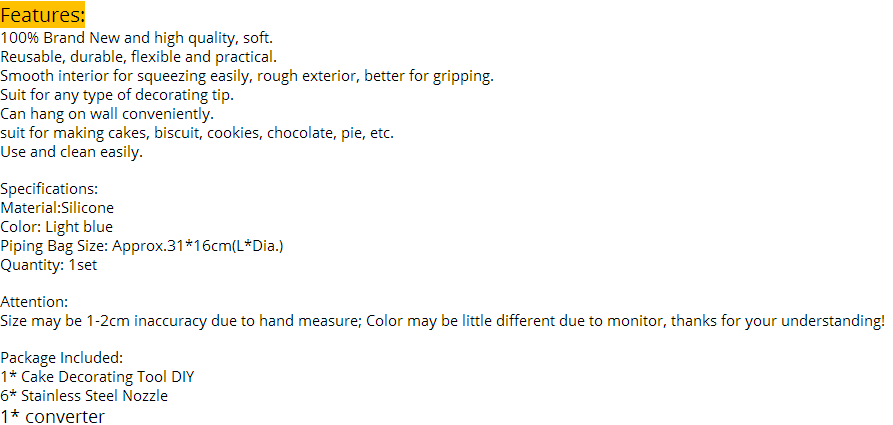Click the 'Smooth interior for squeezing easily' line

pos(247,76)
